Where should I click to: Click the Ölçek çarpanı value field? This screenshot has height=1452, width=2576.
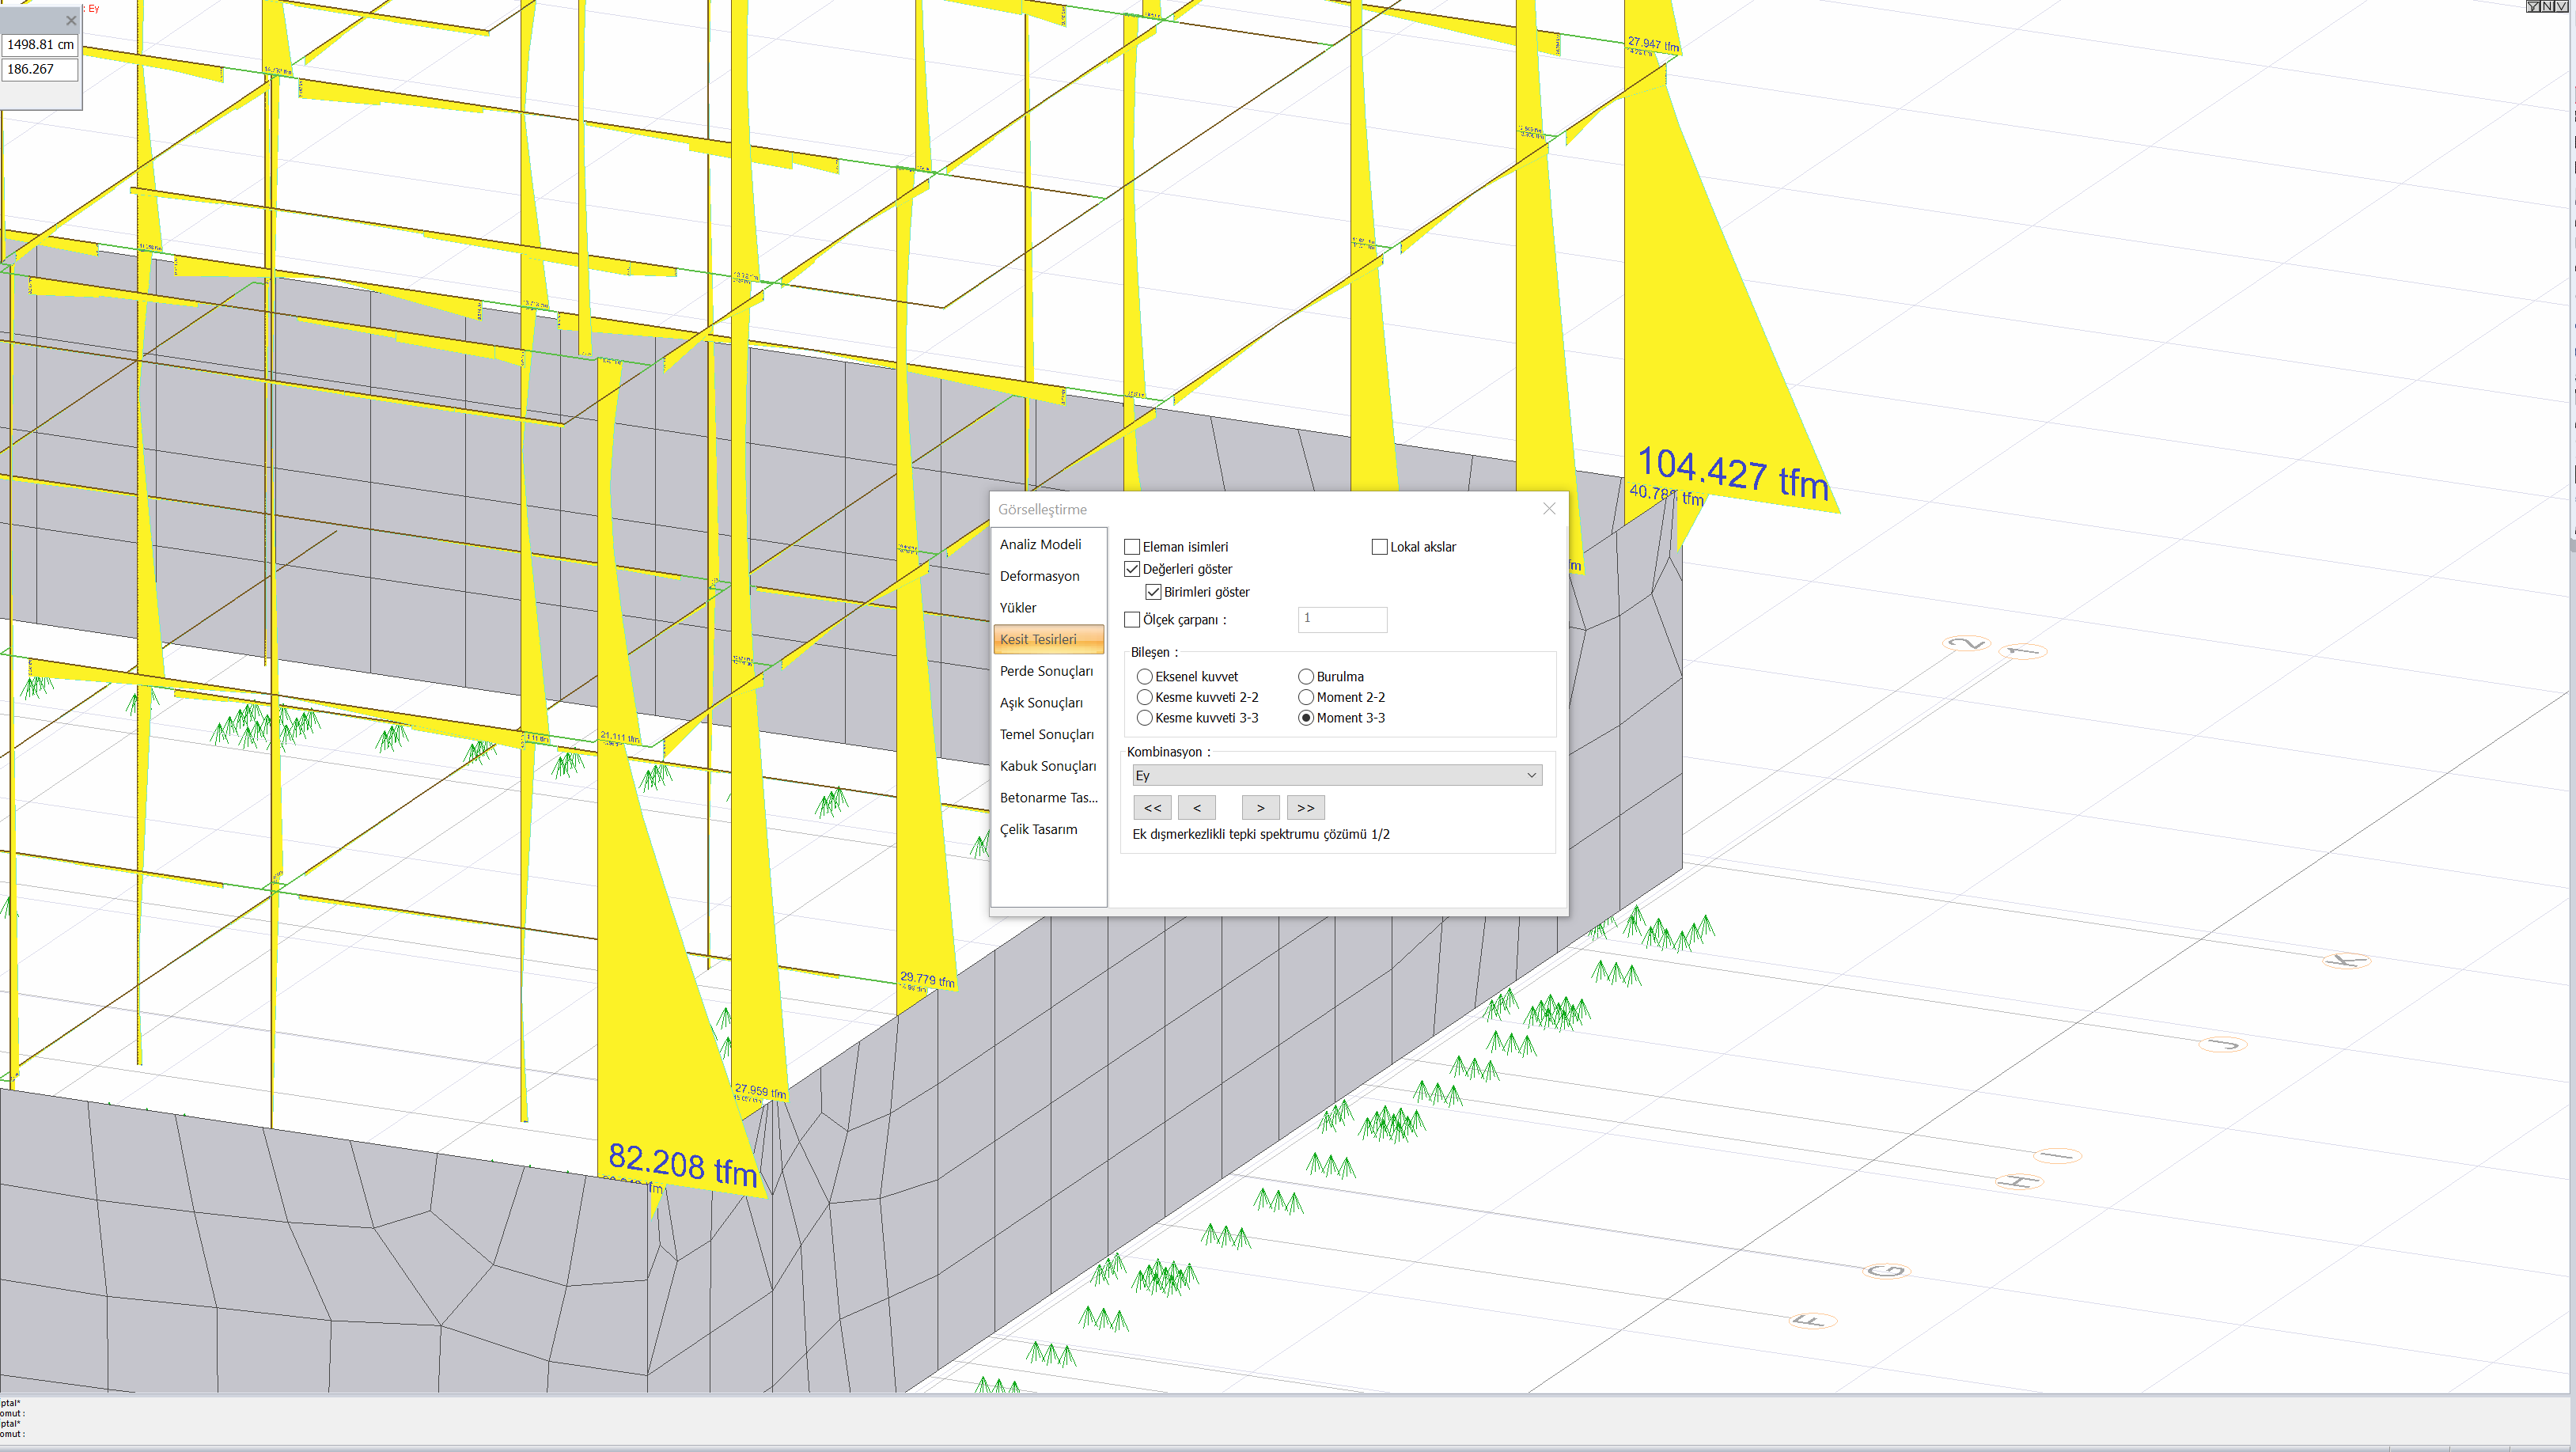[1342, 619]
